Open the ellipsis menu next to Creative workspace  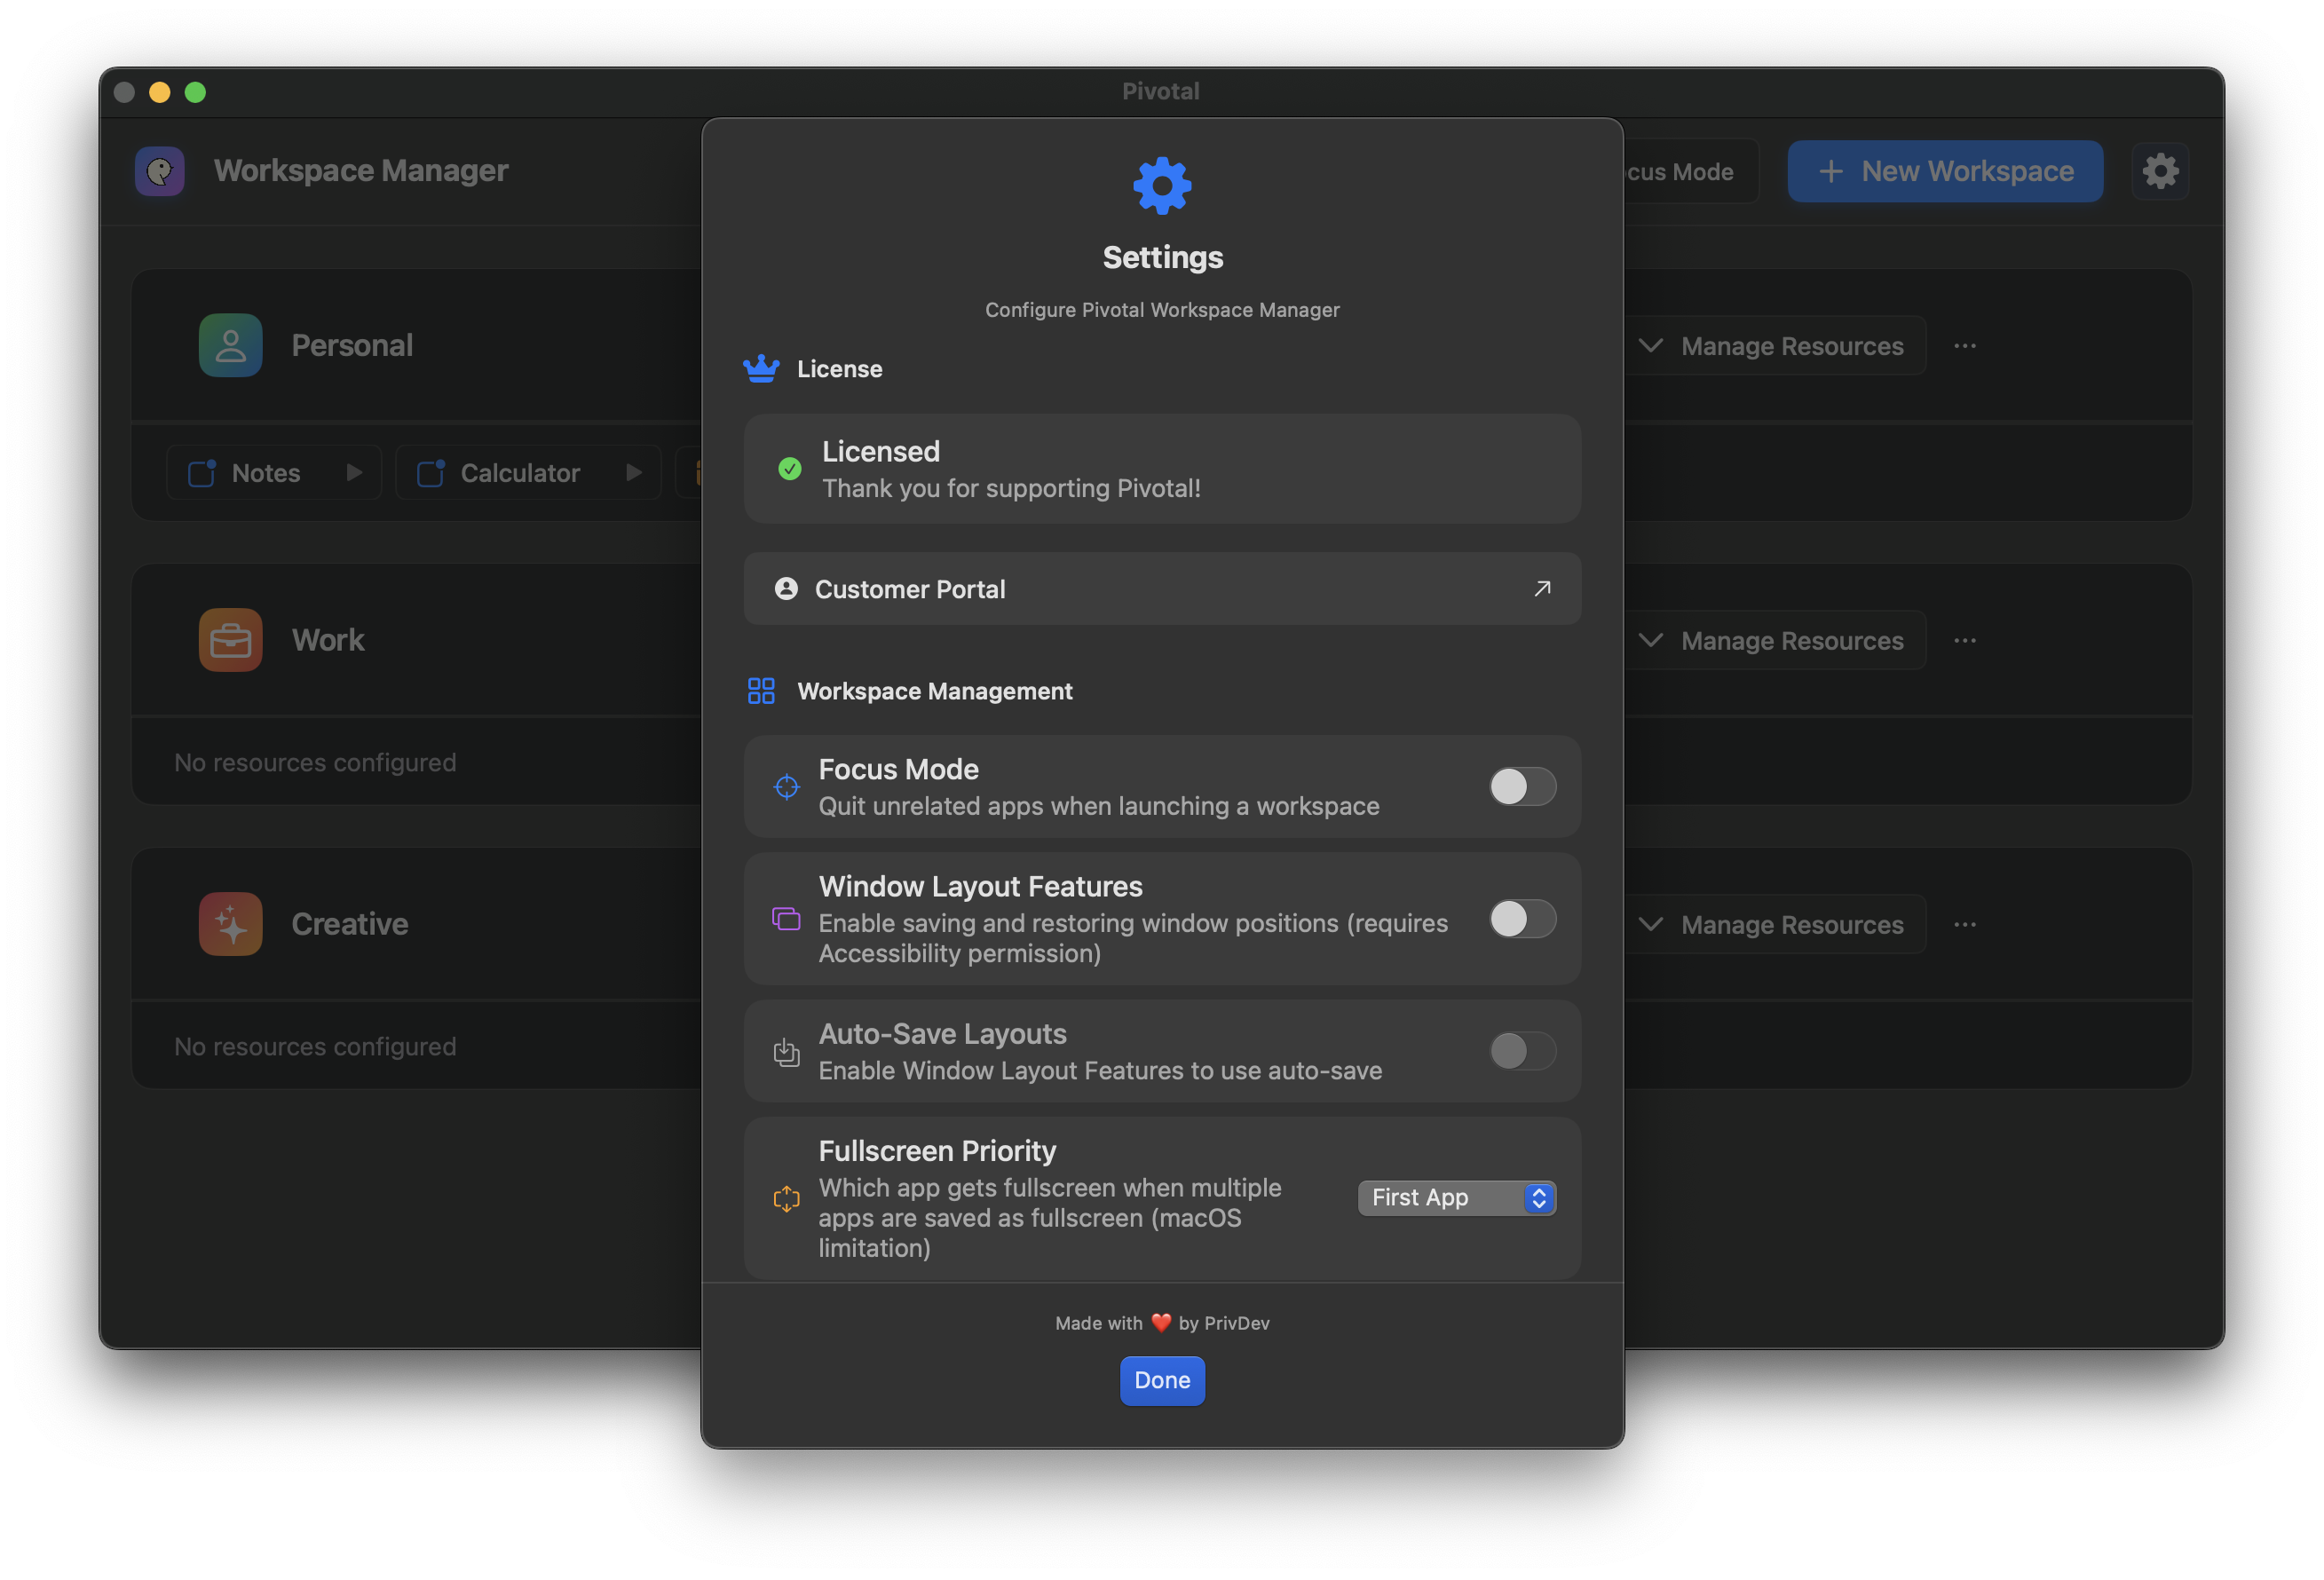(1964, 924)
